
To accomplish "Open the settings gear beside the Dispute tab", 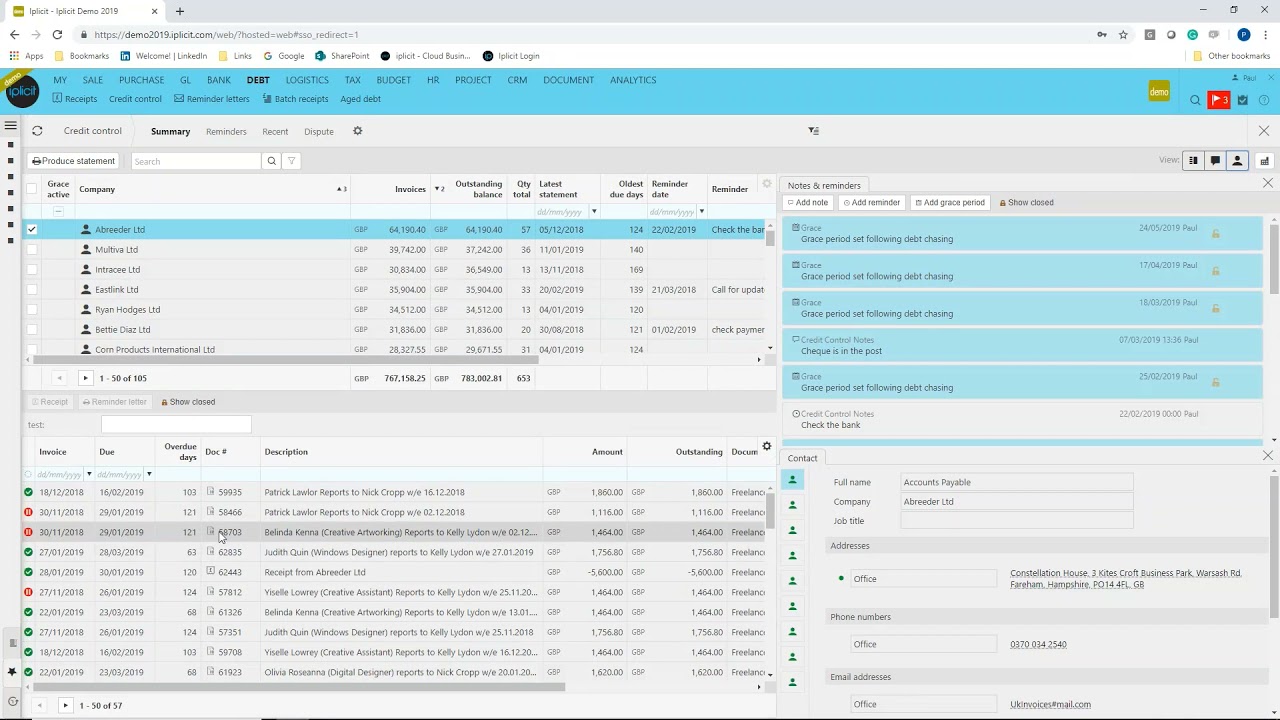I will tap(357, 131).
